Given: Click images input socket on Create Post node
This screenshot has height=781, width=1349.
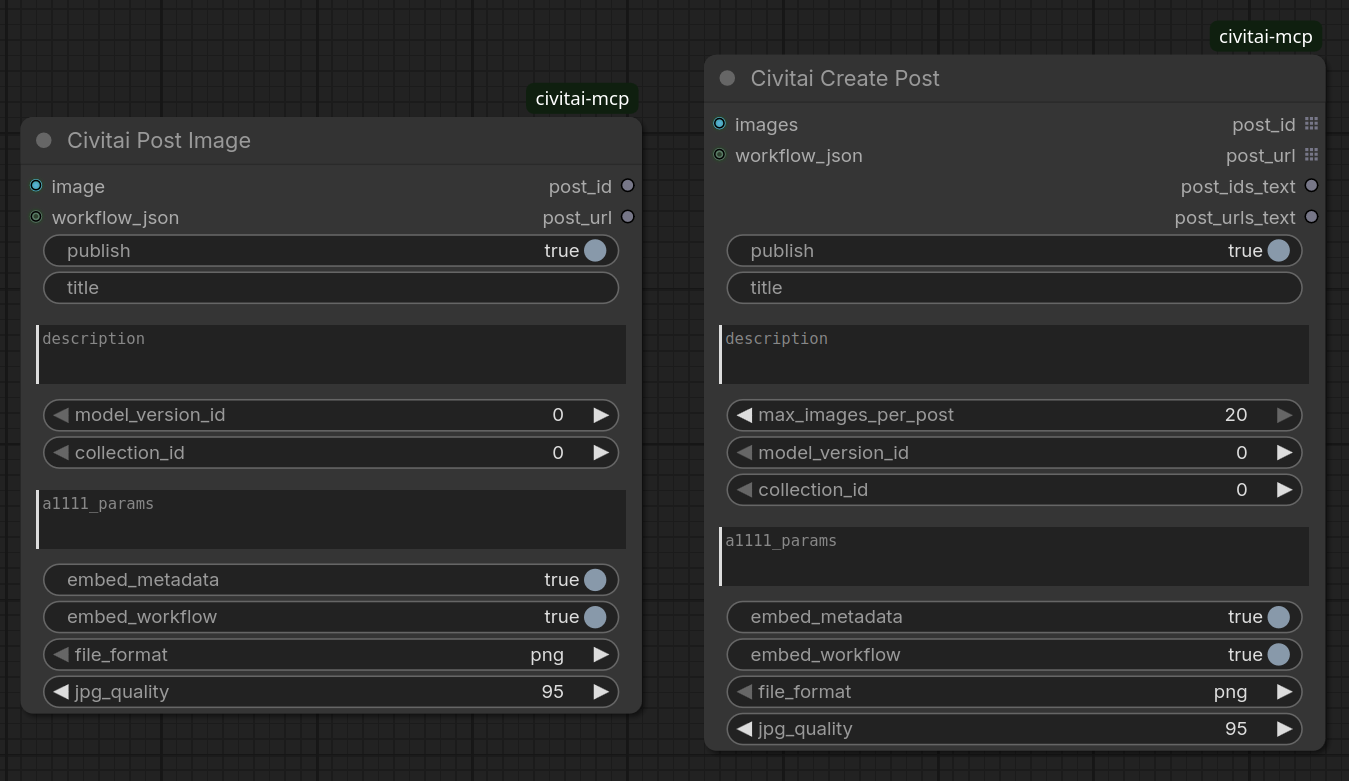Looking at the screenshot, I should [x=719, y=124].
